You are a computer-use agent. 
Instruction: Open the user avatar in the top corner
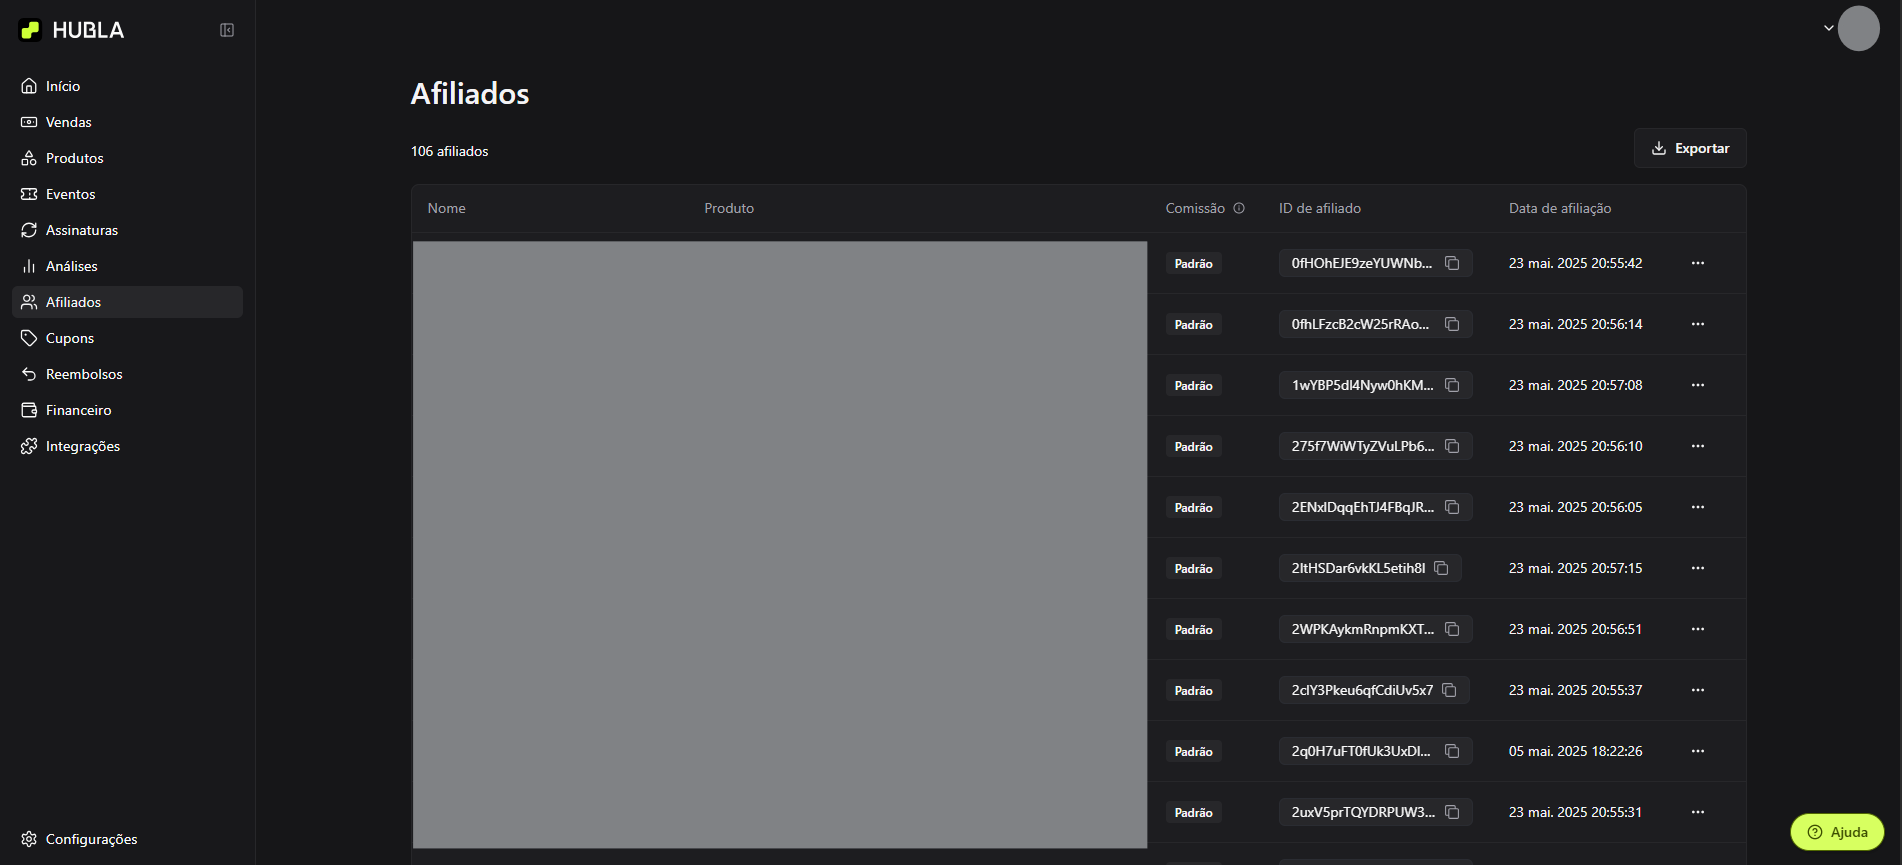[1858, 28]
